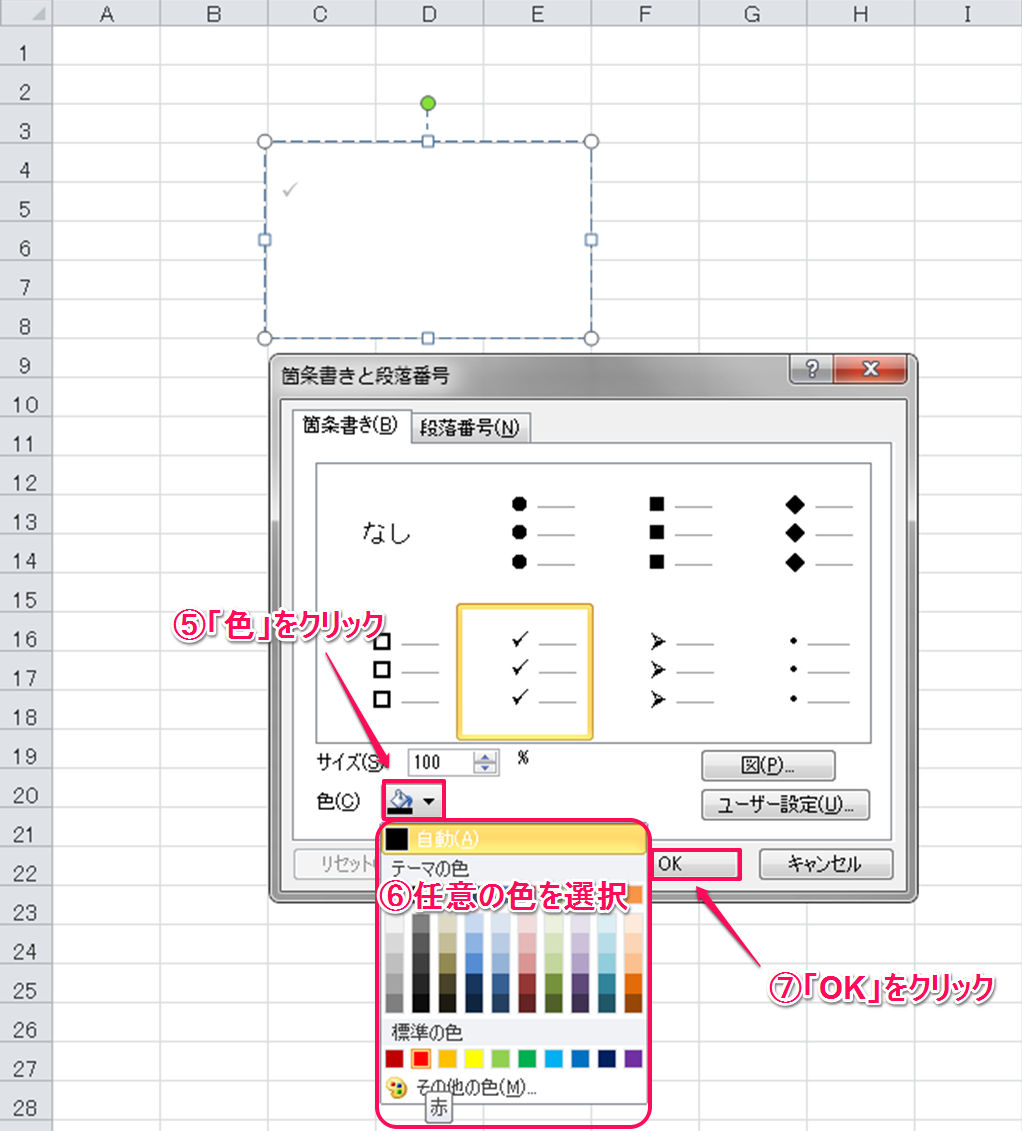Image resolution: width=1022 pixels, height=1131 pixels.
Task: Select 自動(A) automatic color option
Action: tap(513, 838)
